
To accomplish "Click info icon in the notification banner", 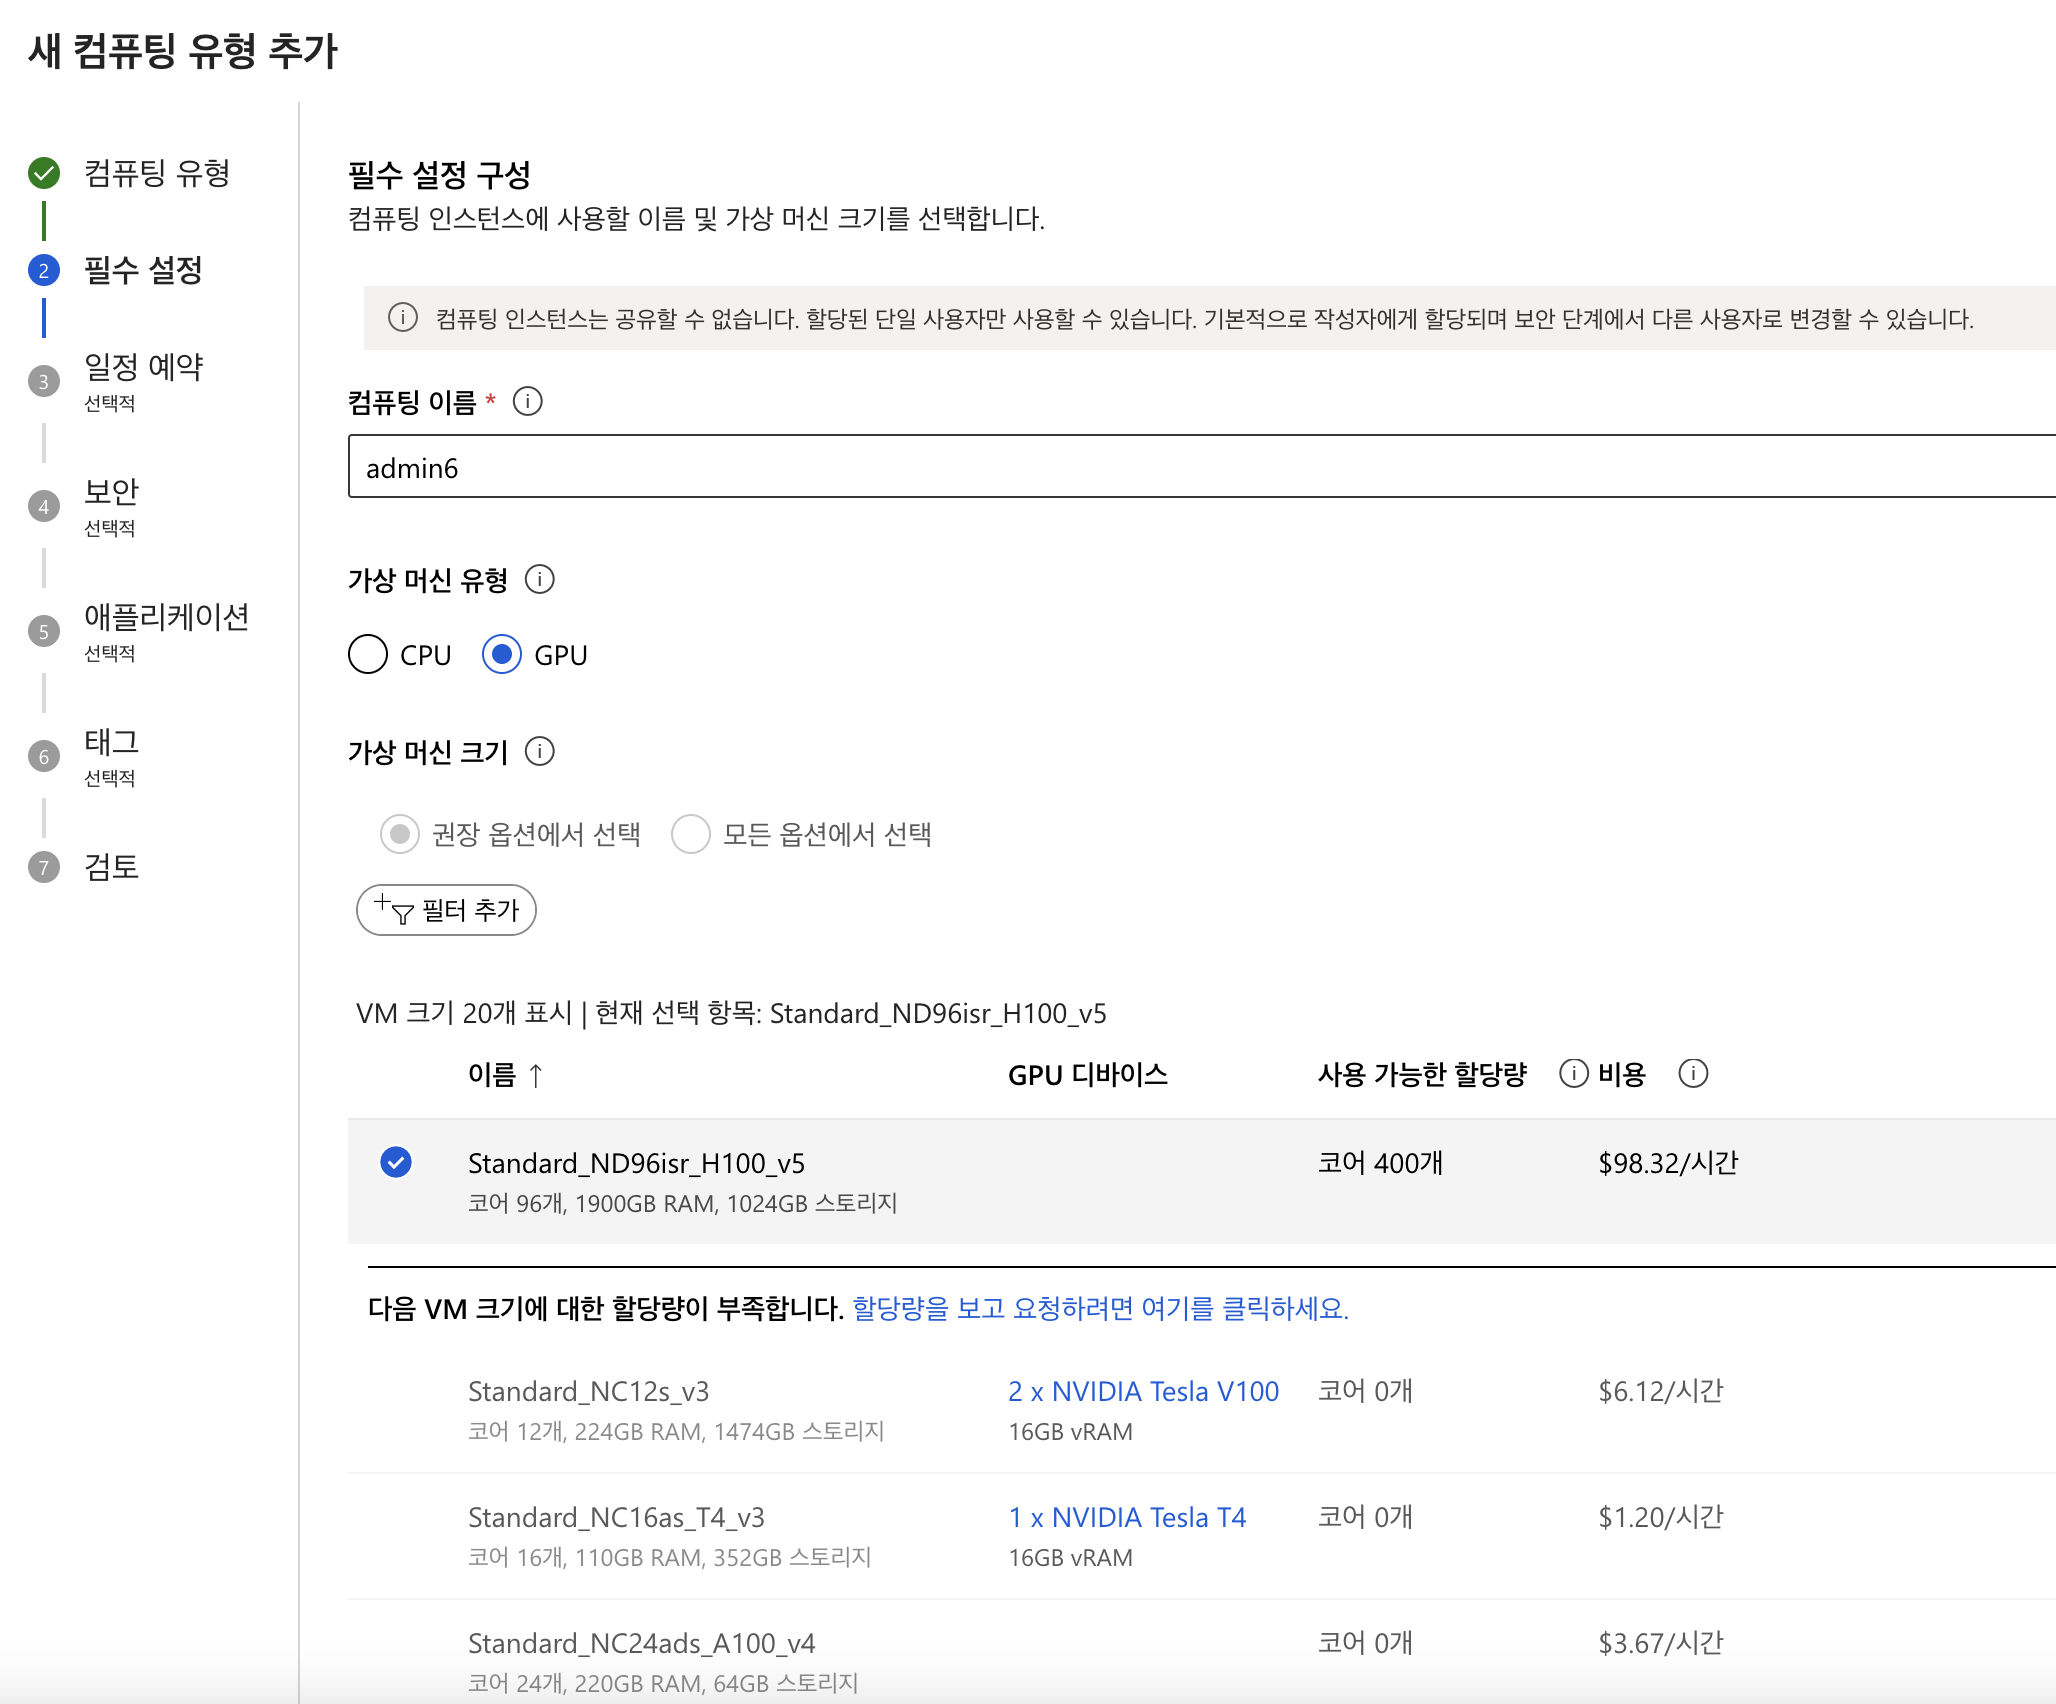I will (402, 318).
